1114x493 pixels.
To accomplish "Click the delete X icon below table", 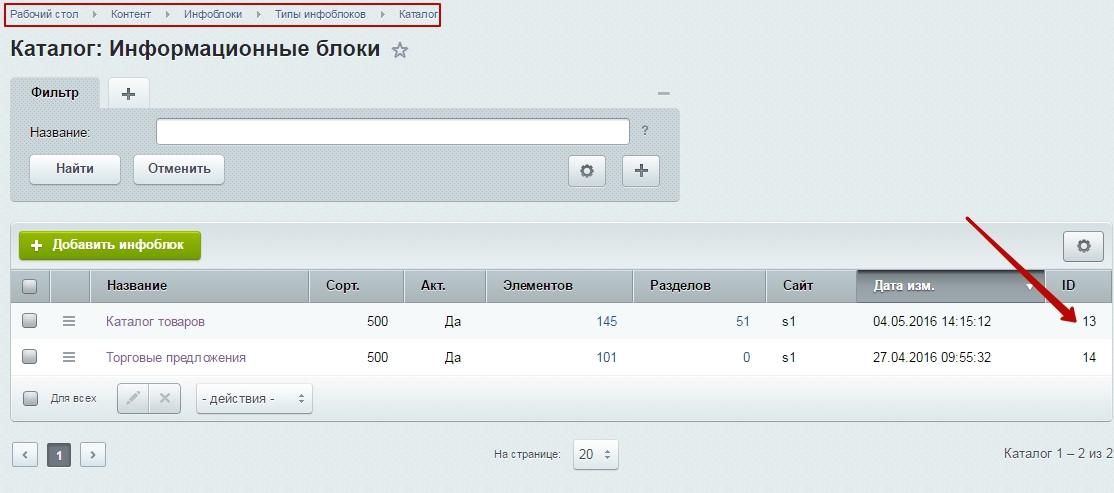I will [165, 398].
